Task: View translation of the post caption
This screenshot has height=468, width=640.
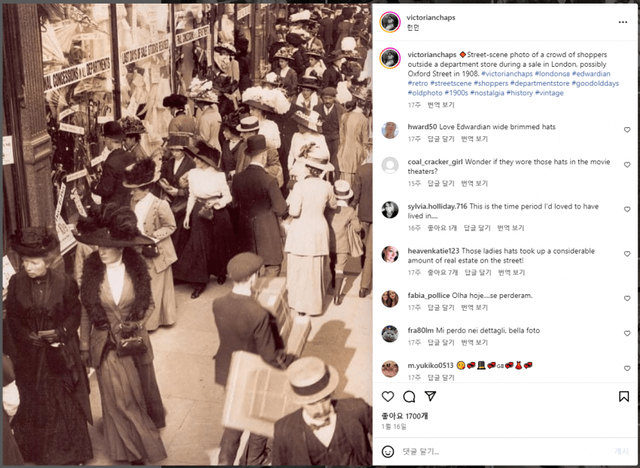Action: click(x=441, y=105)
